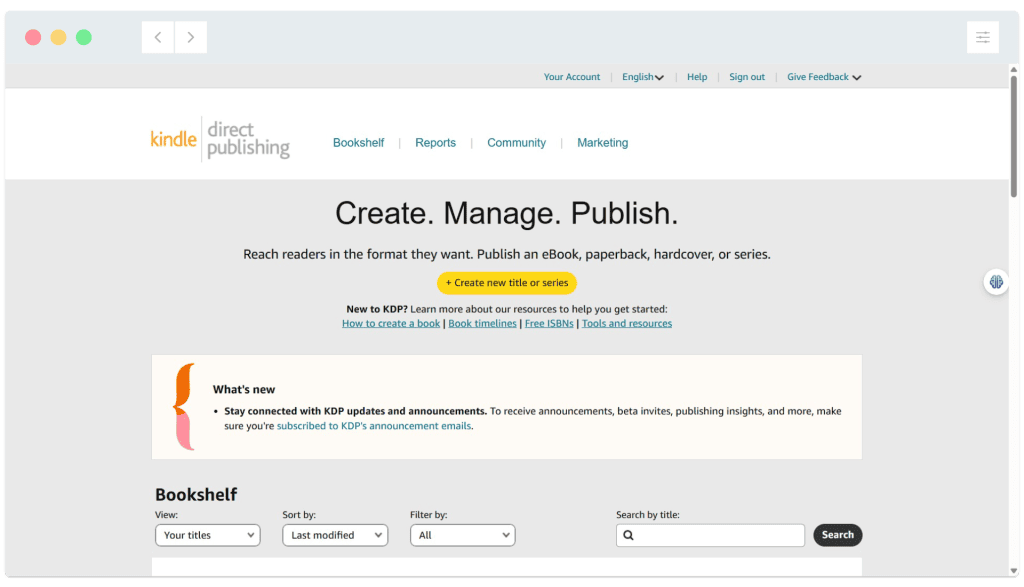Screen dimensions: 1024x587
Task: Open the View 'Your titles' dropdown
Action: 208,535
